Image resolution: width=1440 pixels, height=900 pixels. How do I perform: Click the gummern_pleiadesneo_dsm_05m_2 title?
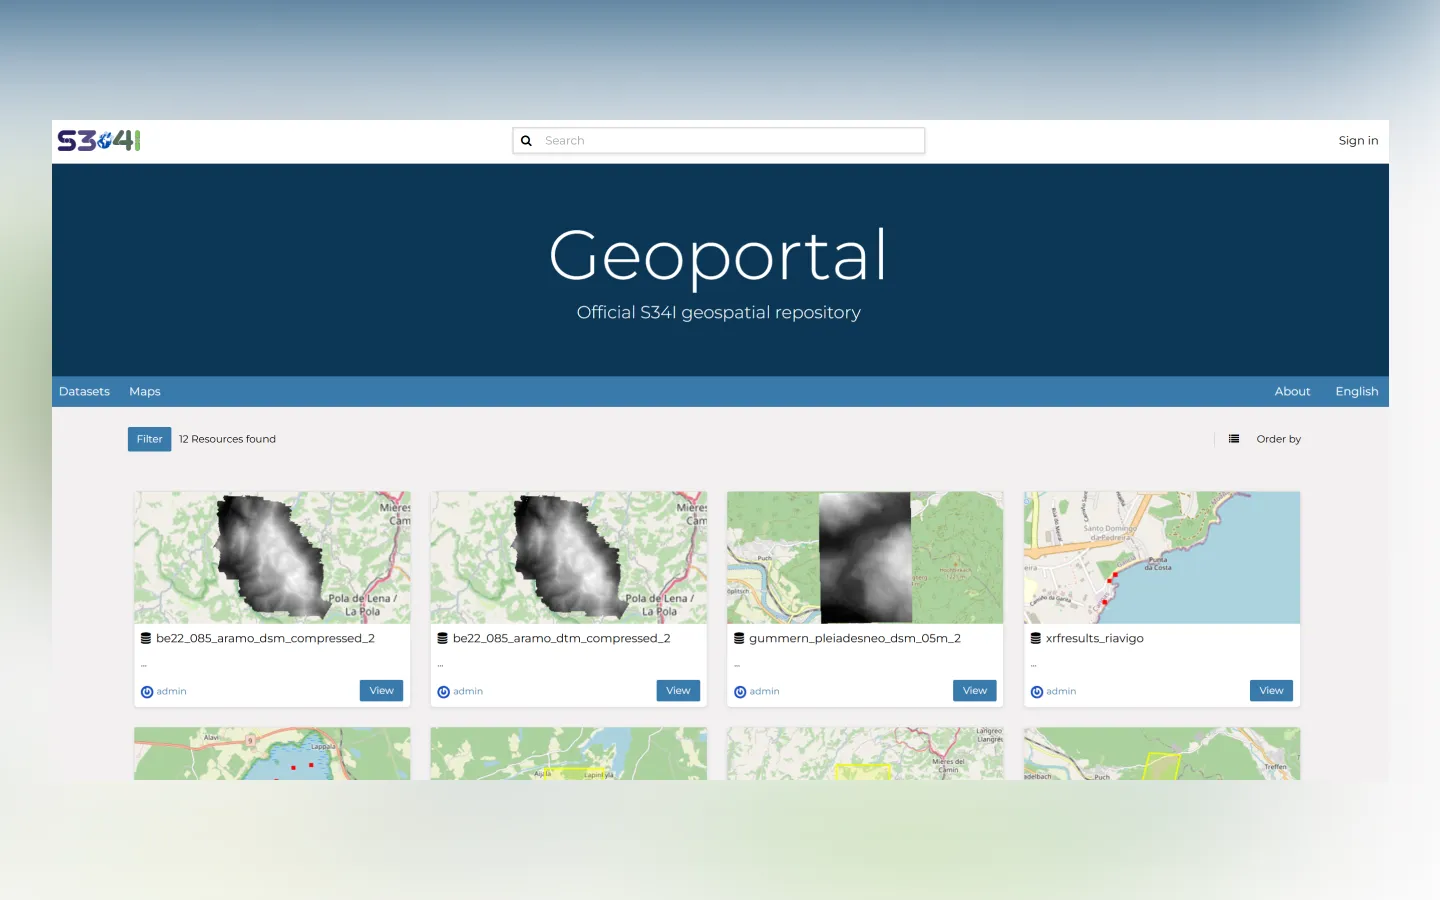click(855, 638)
